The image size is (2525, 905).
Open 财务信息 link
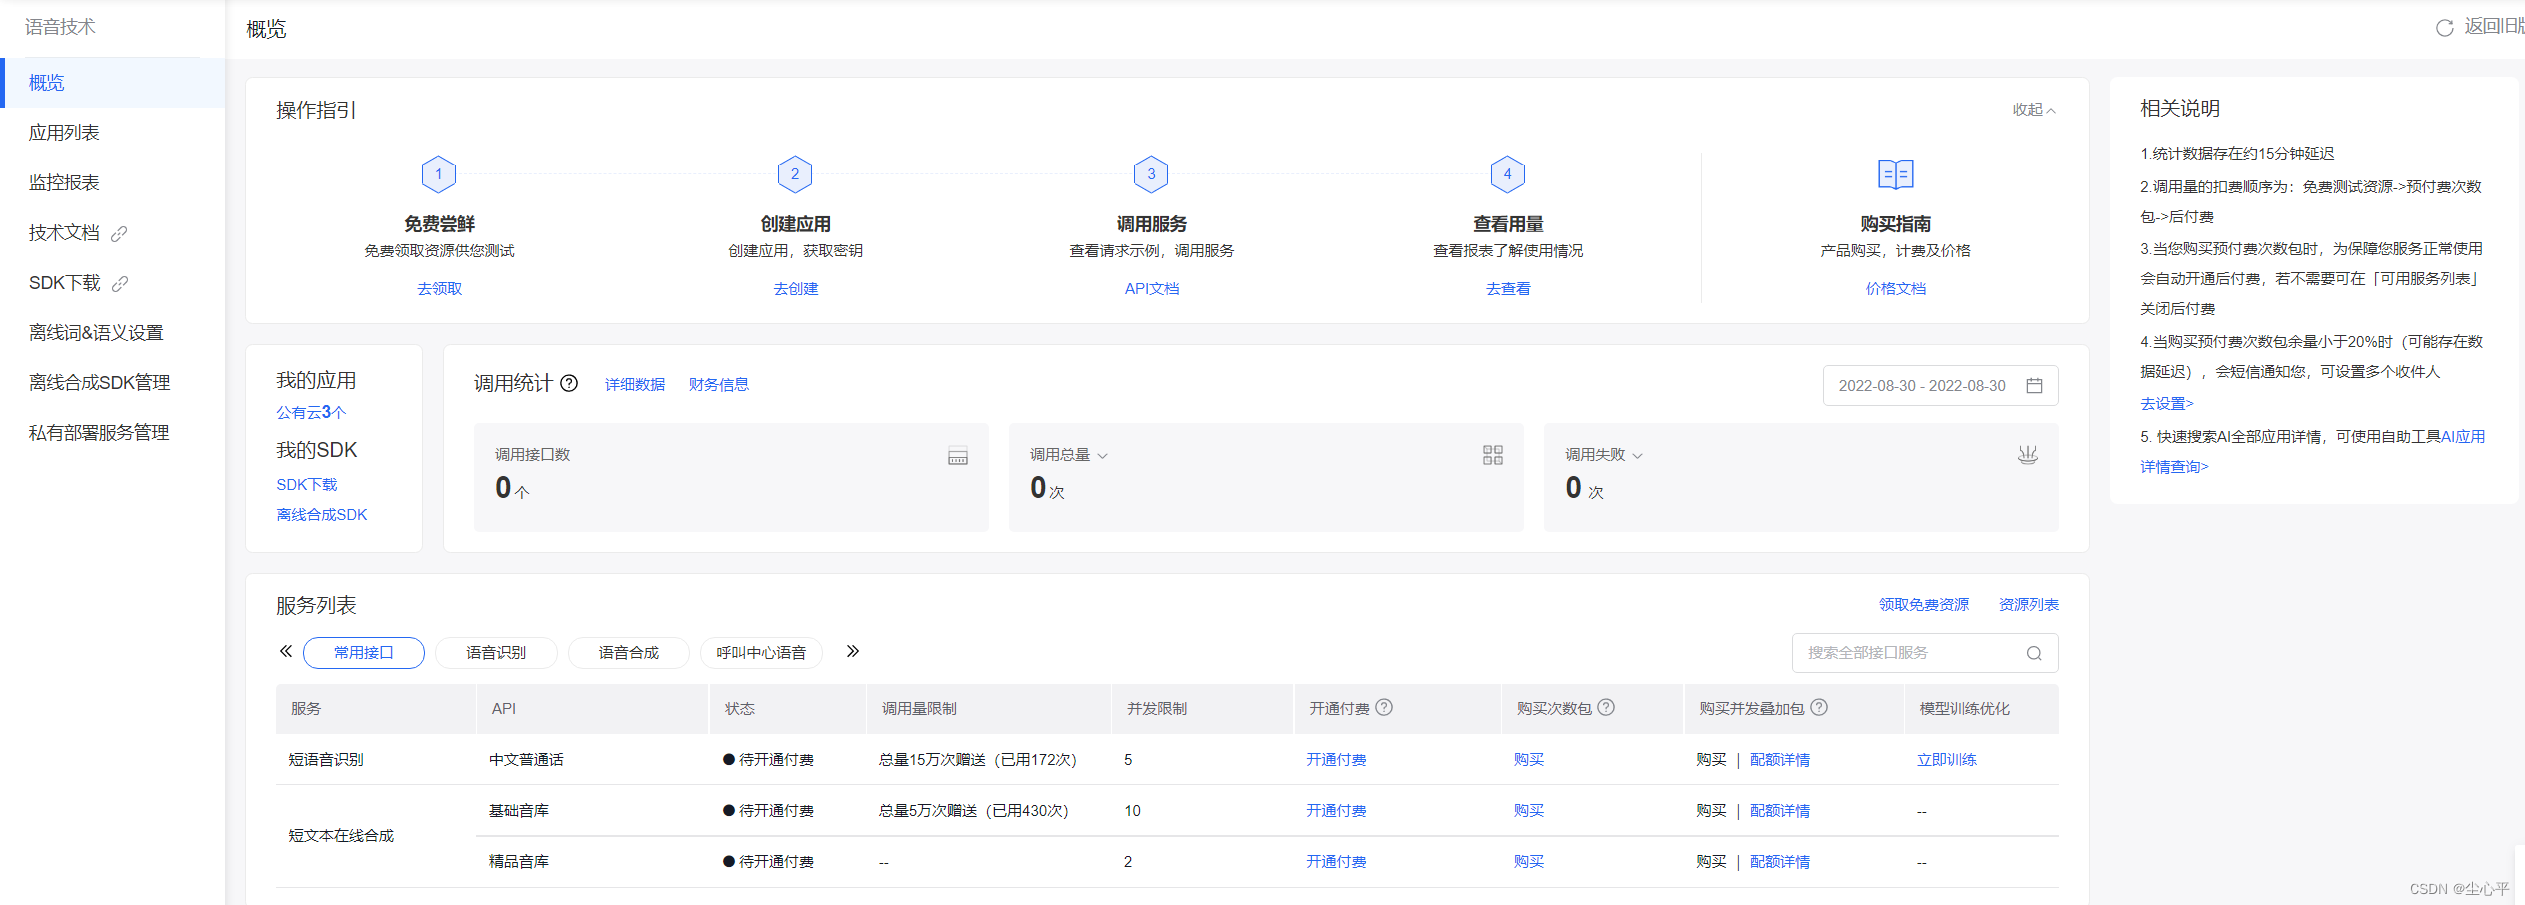pyautogui.click(x=719, y=385)
